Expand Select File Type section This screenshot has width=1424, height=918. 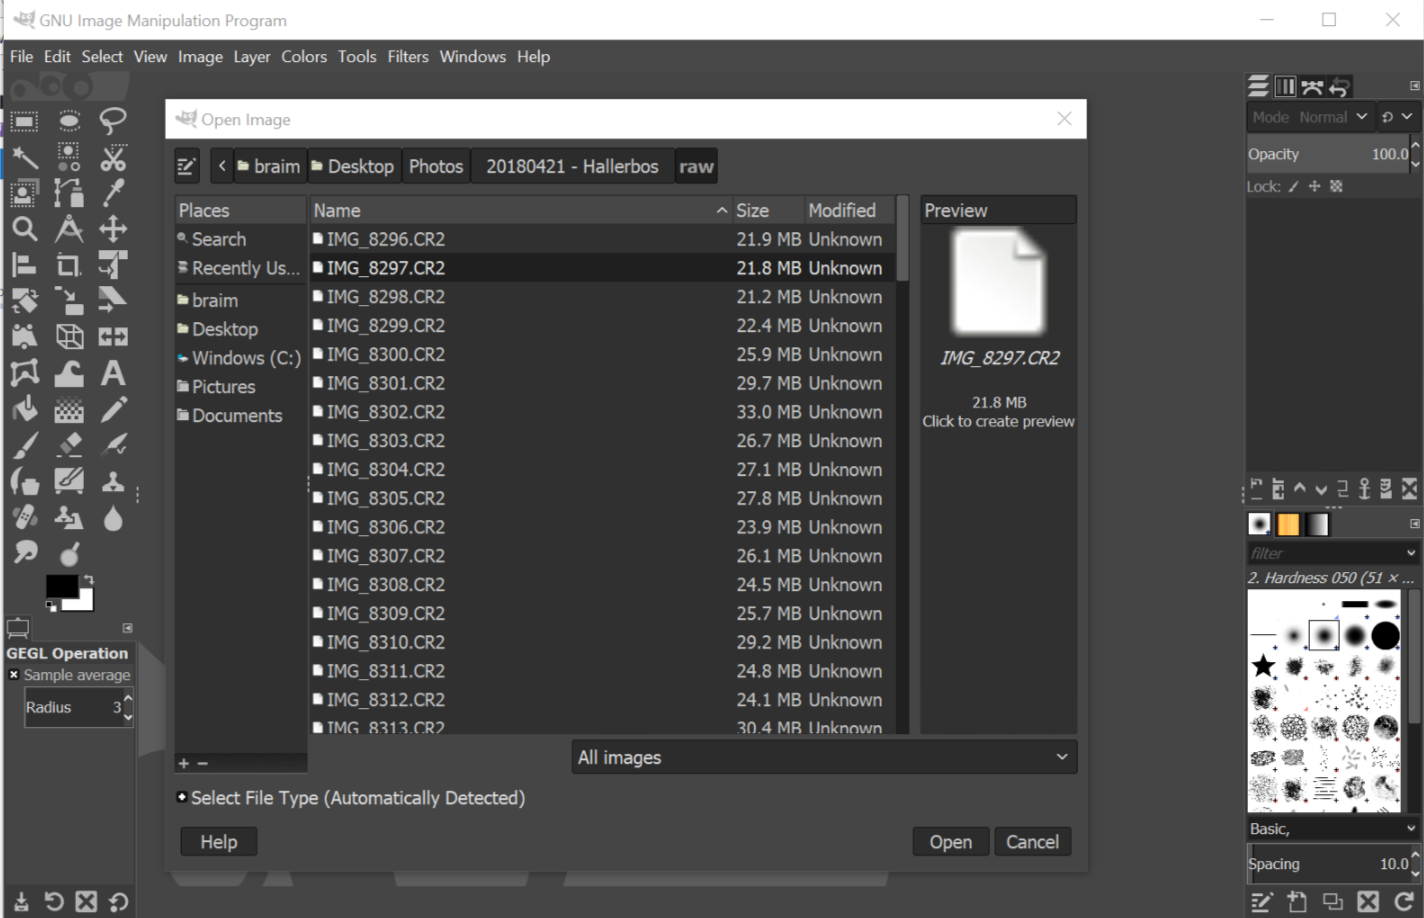tap(181, 797)
